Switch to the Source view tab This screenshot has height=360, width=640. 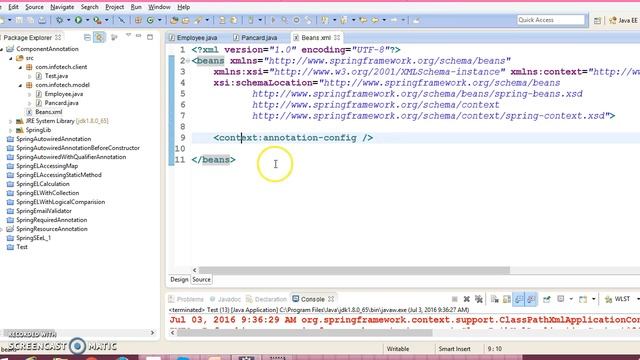[201, 280]
